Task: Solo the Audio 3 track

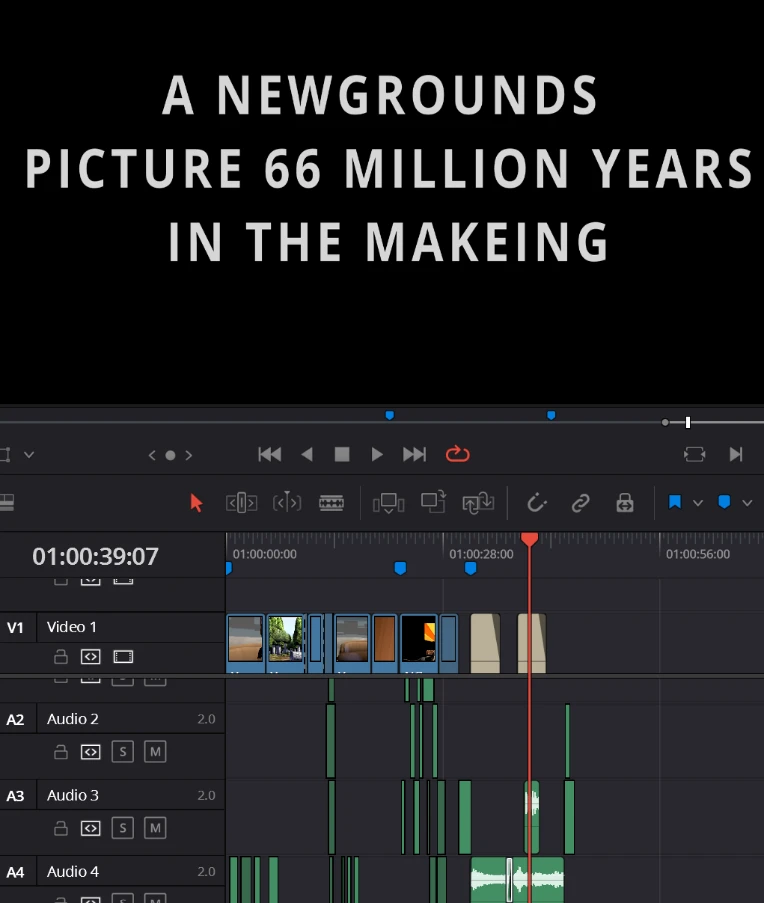Action: tap(123, 828)
